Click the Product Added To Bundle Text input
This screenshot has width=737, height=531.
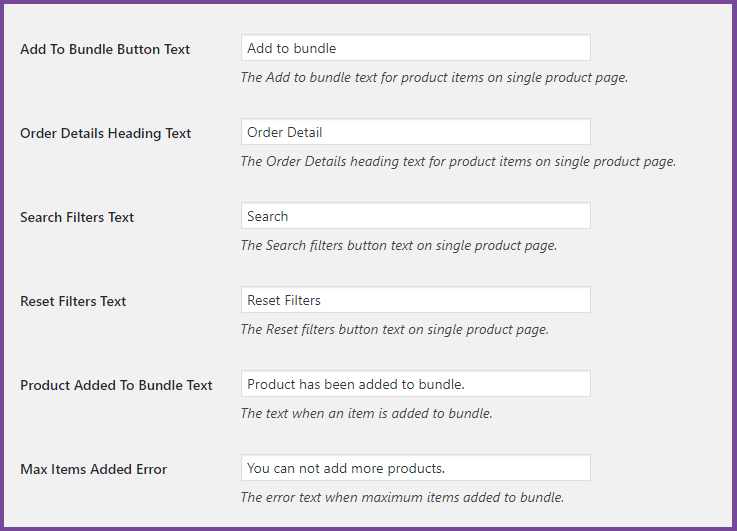click(415, 384)
